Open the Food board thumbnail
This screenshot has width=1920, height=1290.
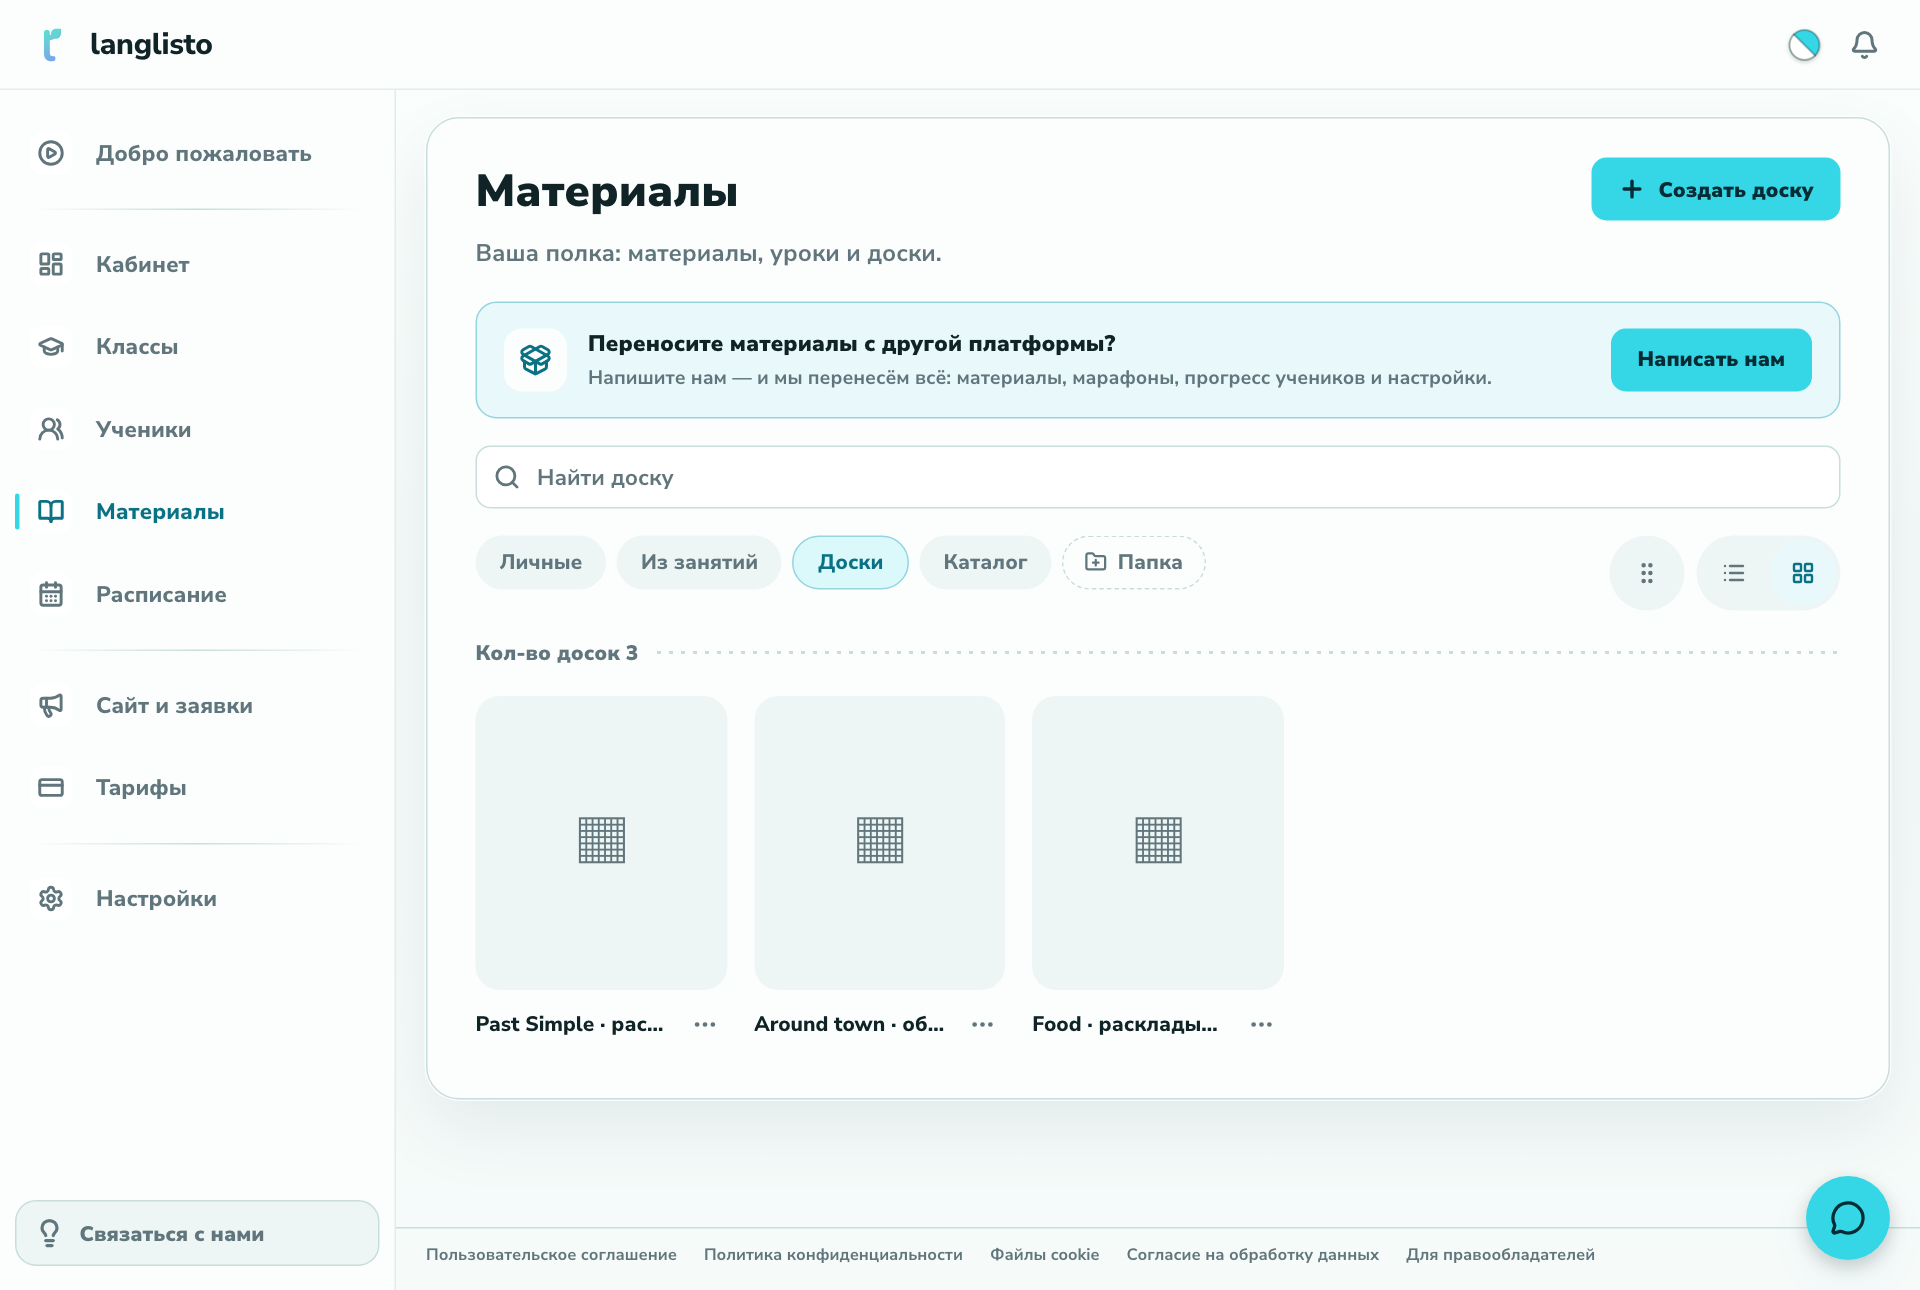[1157, 842]
